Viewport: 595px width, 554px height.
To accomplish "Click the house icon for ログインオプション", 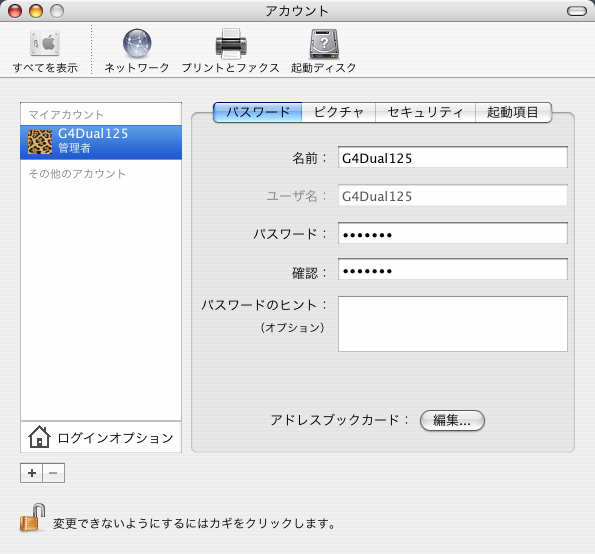I will click(x=39, y=437).
